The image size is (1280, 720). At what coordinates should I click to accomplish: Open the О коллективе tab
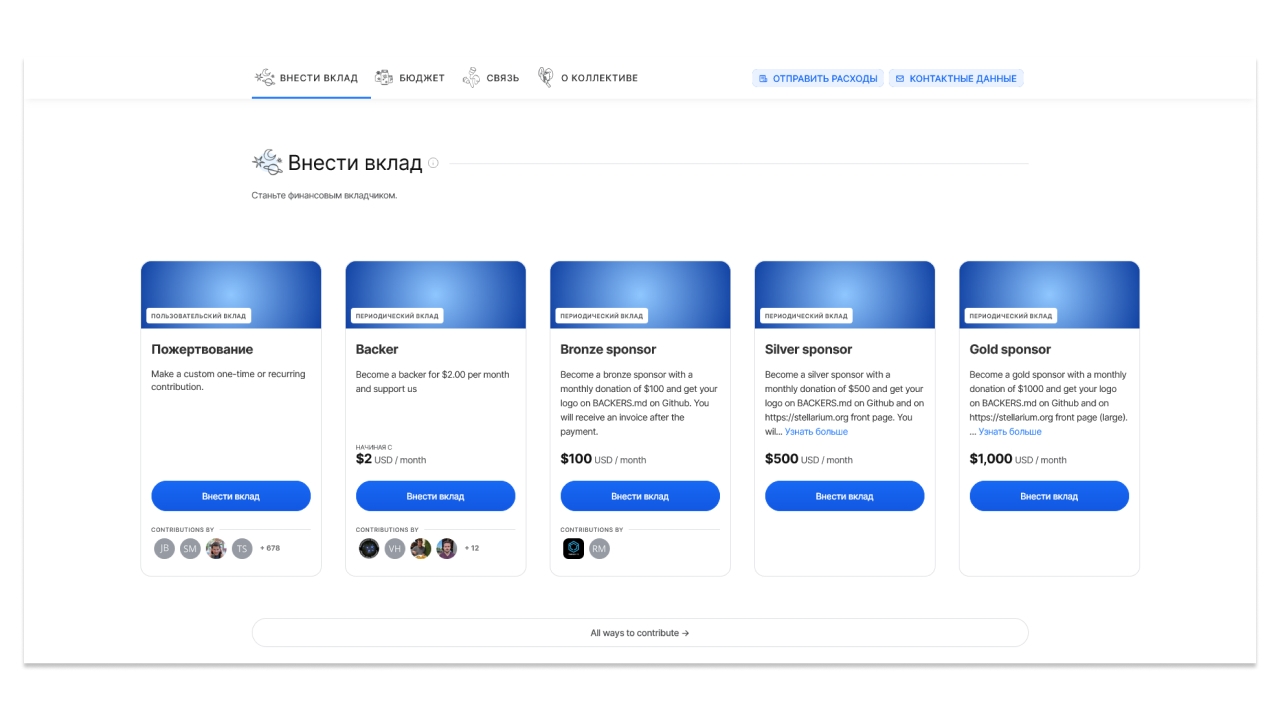pos(588,78)
